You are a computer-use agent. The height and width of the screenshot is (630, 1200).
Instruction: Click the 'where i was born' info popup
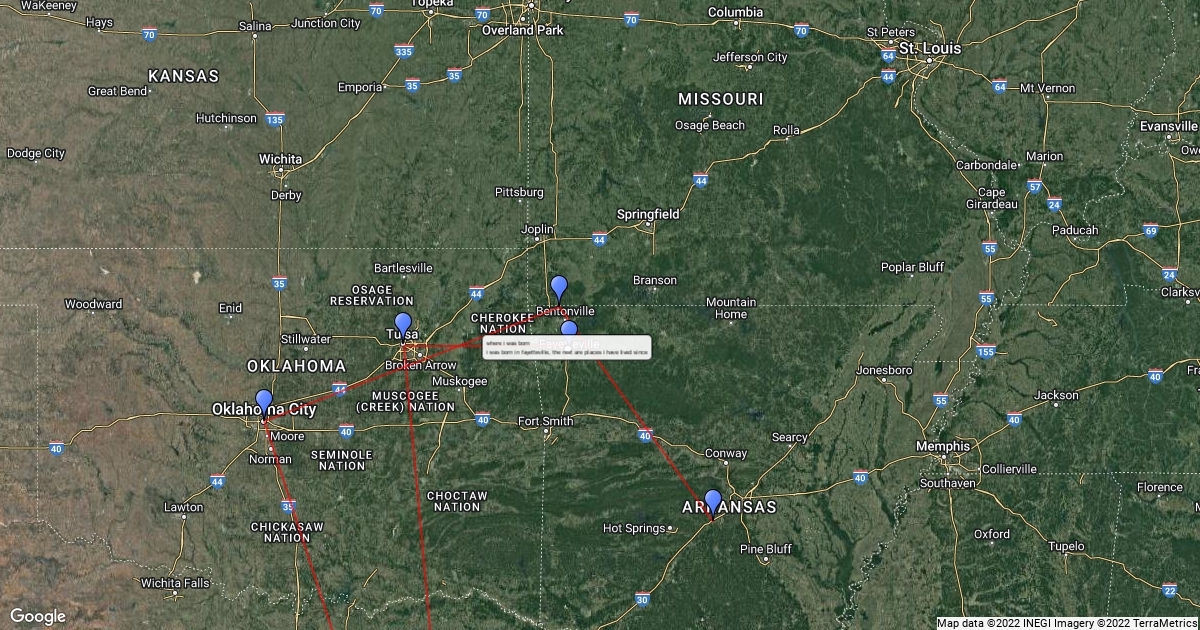pos(567,348)
